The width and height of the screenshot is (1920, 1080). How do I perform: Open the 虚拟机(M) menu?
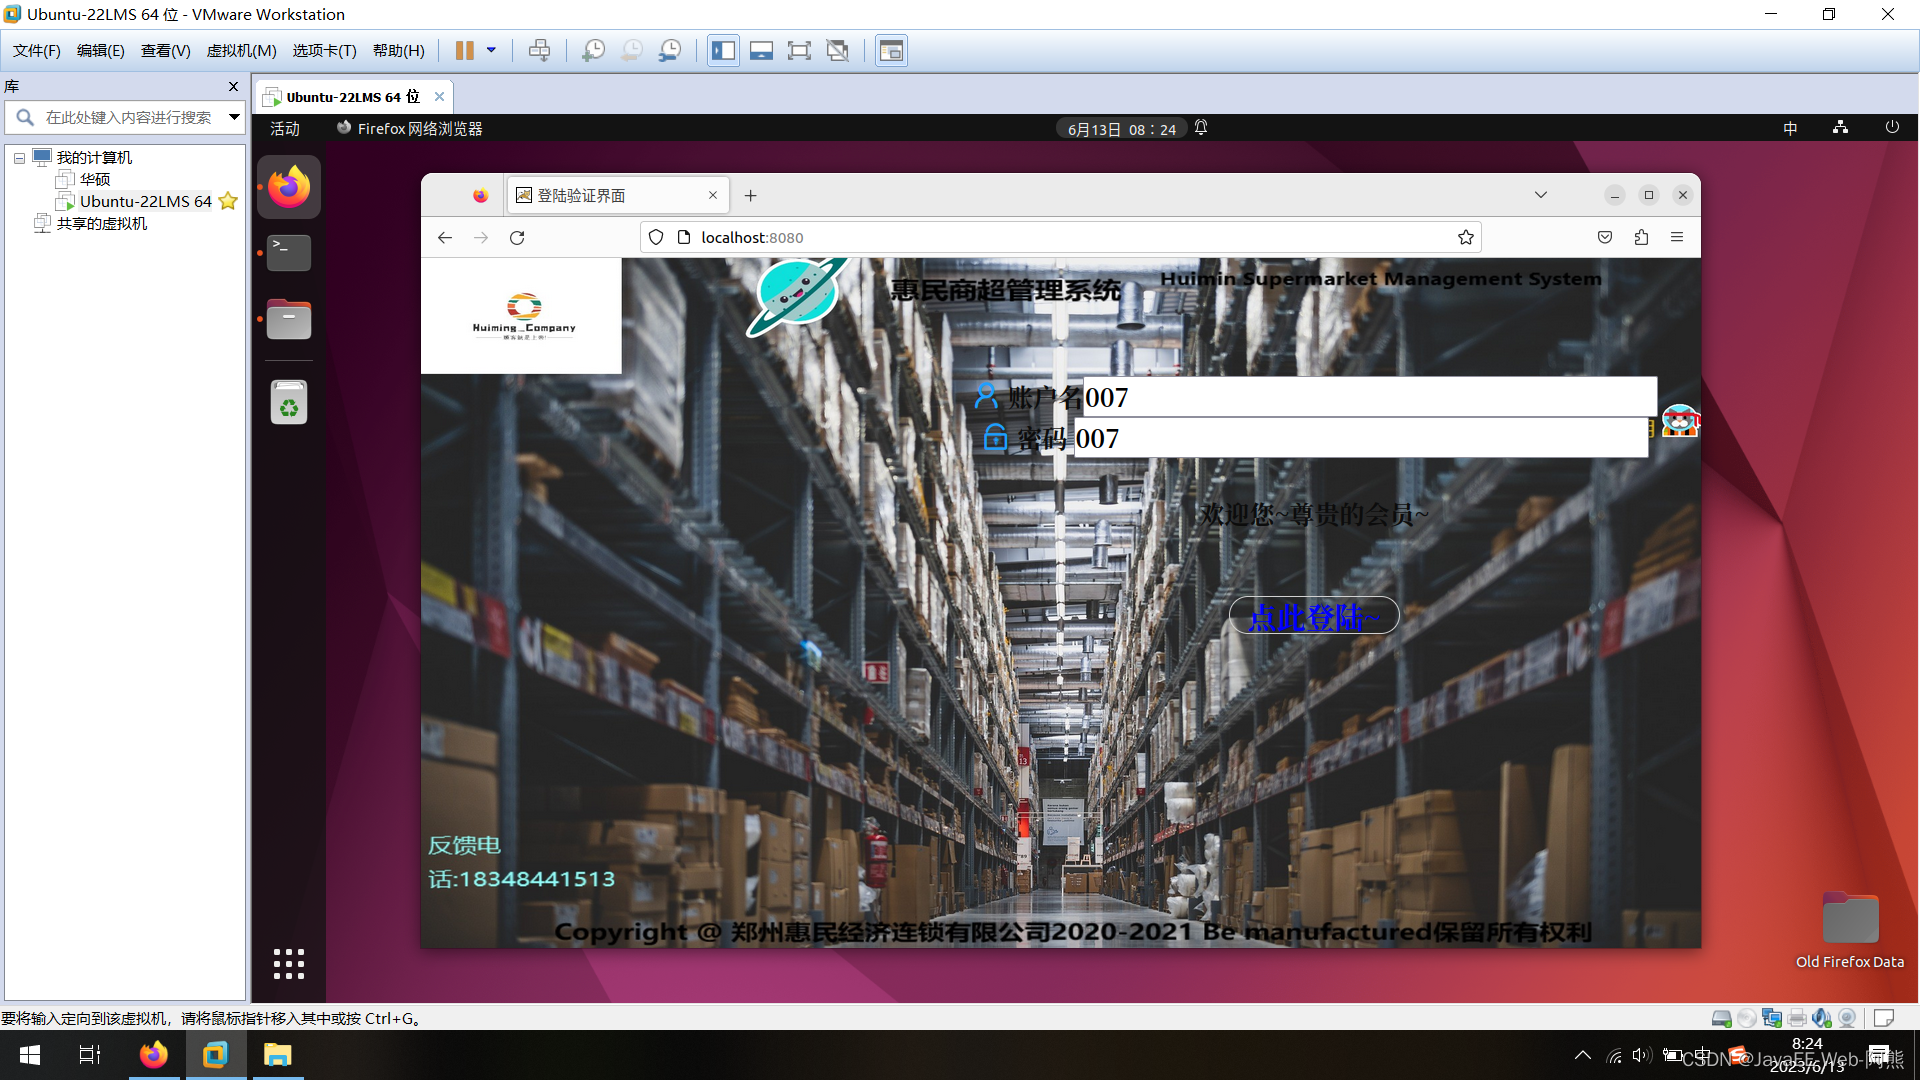point(242,50)
